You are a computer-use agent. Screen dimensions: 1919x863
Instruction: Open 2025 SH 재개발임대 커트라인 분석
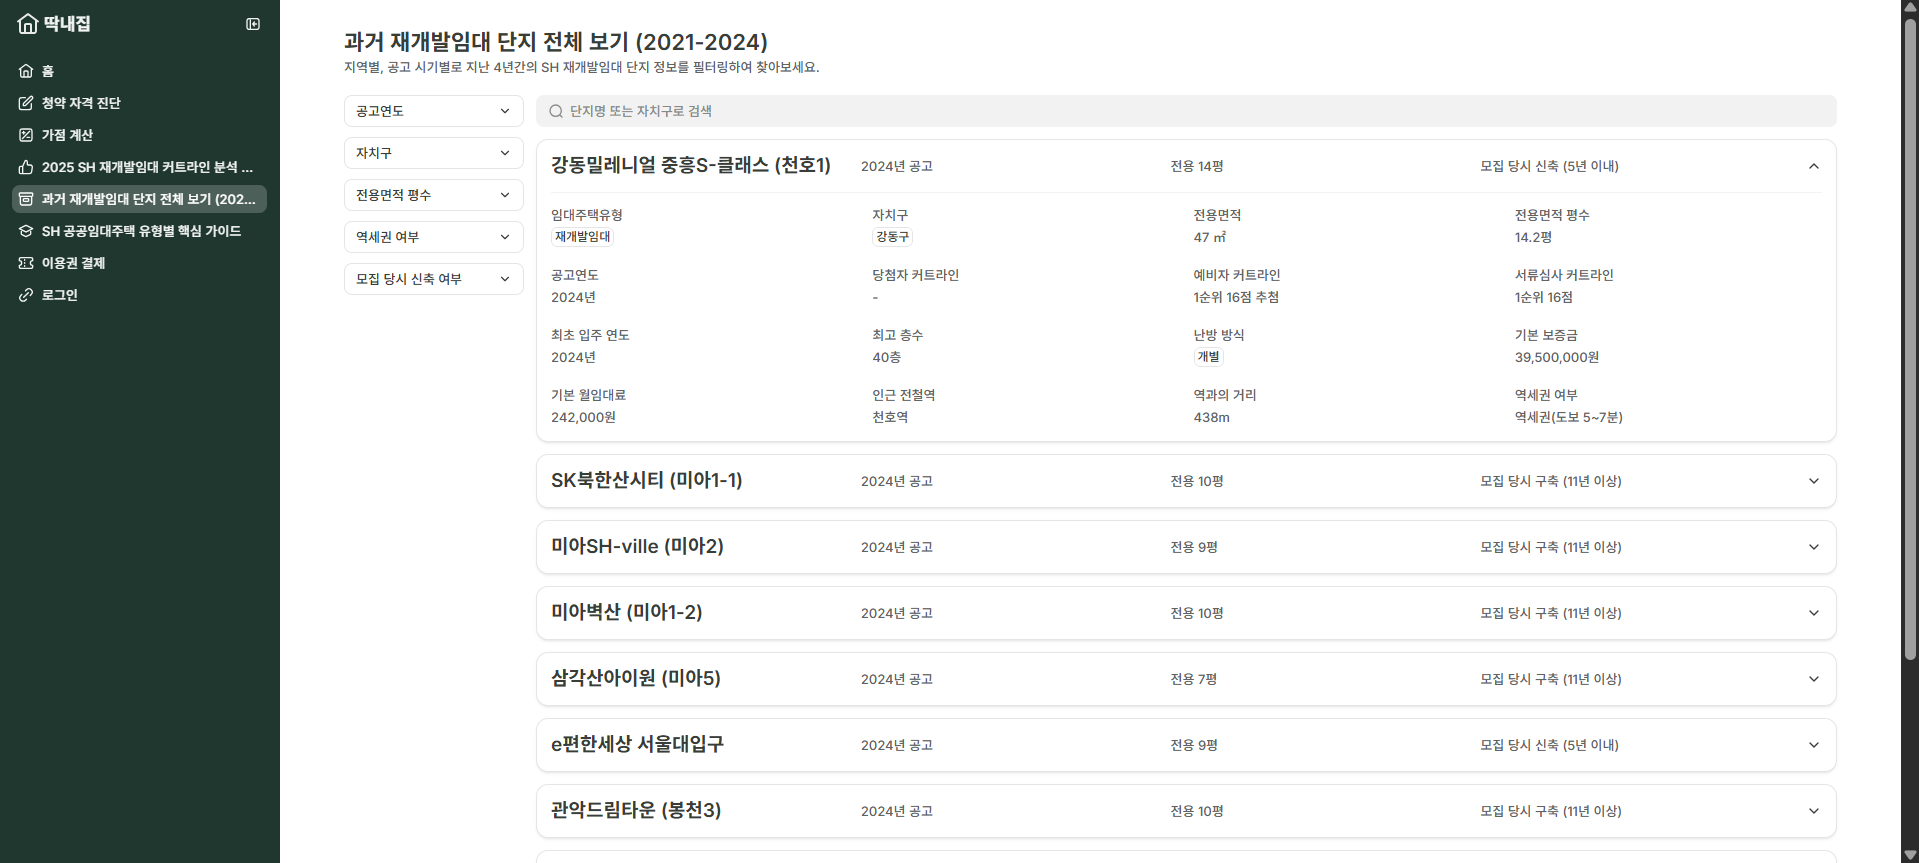pos(139,167)
